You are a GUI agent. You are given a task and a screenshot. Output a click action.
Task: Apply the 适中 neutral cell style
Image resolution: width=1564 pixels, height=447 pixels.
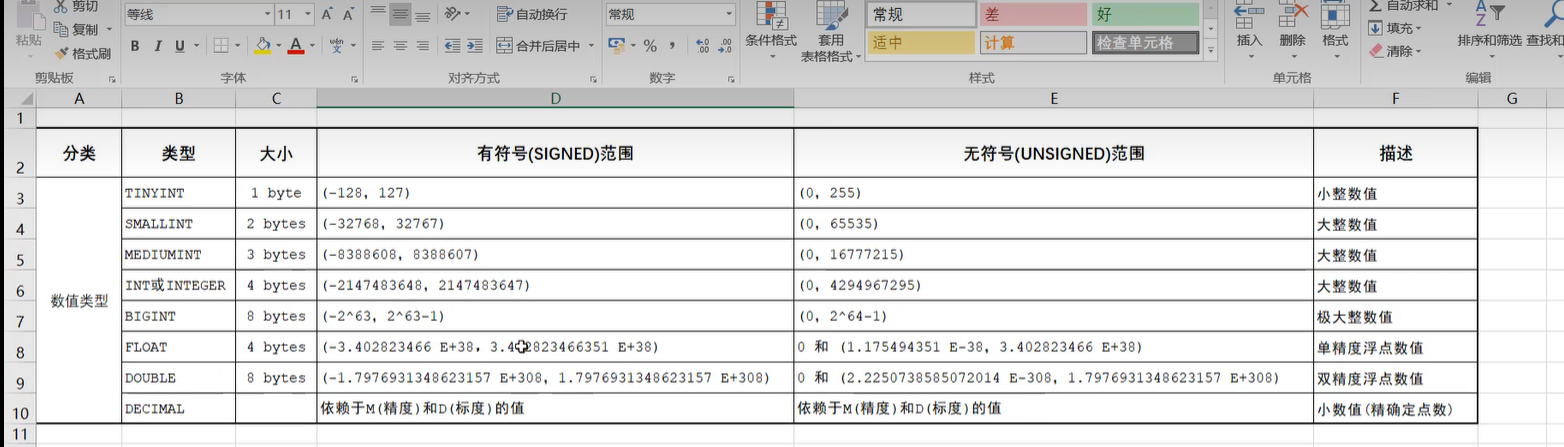[921, 43]
